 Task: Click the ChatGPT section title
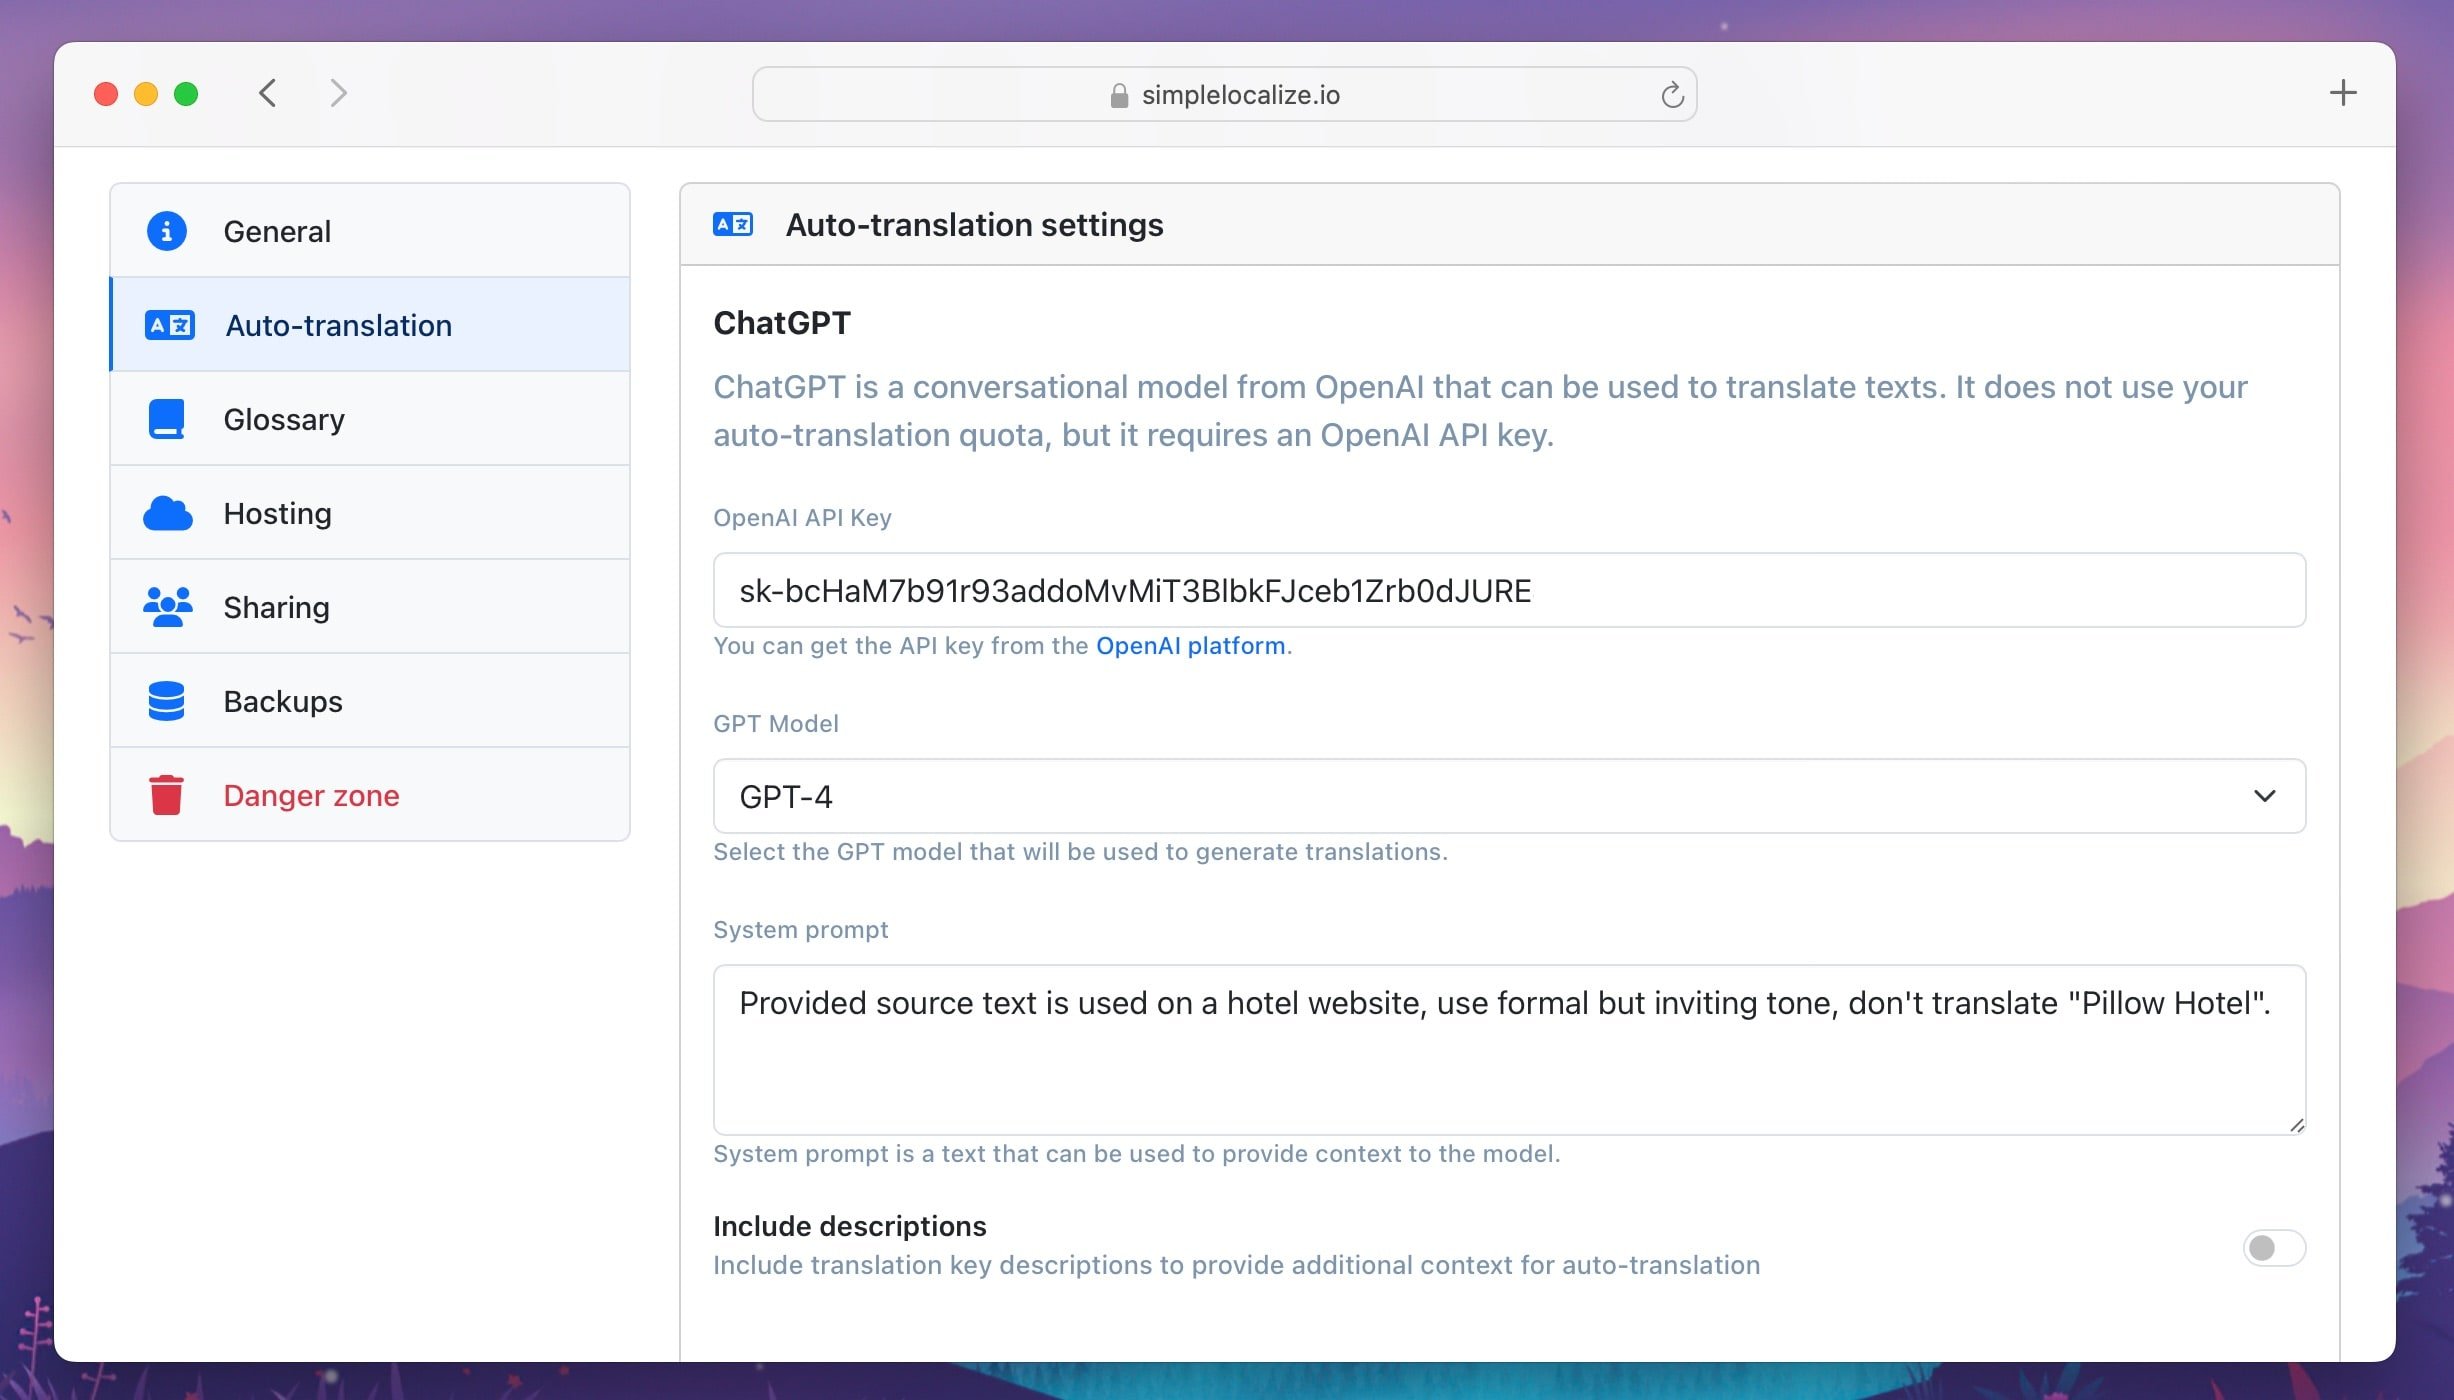pos(782,323)
